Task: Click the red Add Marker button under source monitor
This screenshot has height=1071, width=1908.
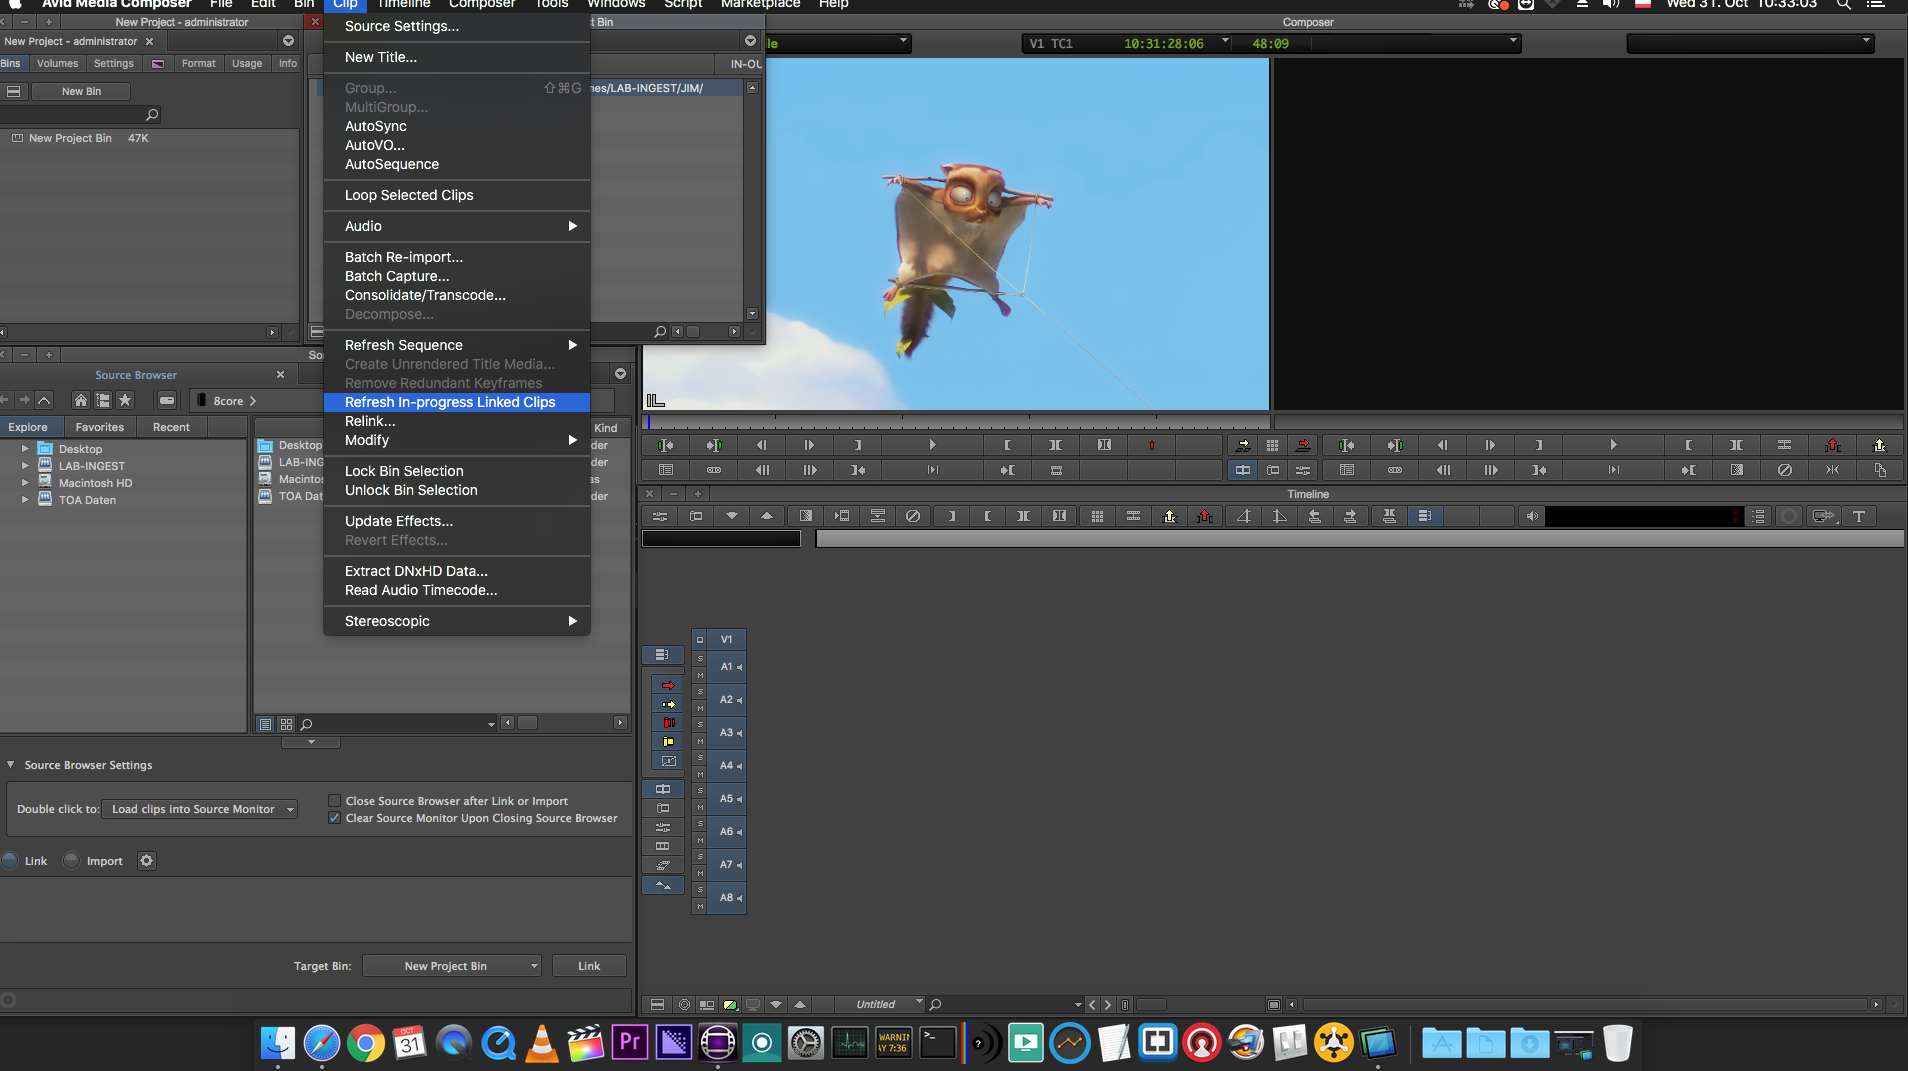Action: coord(1152,445)
